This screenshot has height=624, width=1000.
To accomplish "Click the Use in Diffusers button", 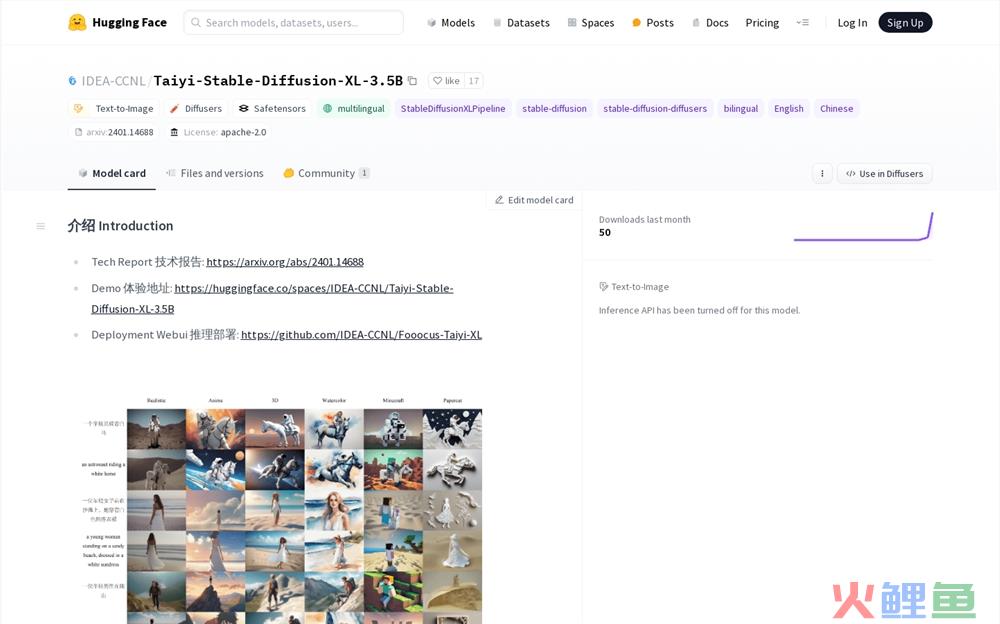I will [885, 174].
